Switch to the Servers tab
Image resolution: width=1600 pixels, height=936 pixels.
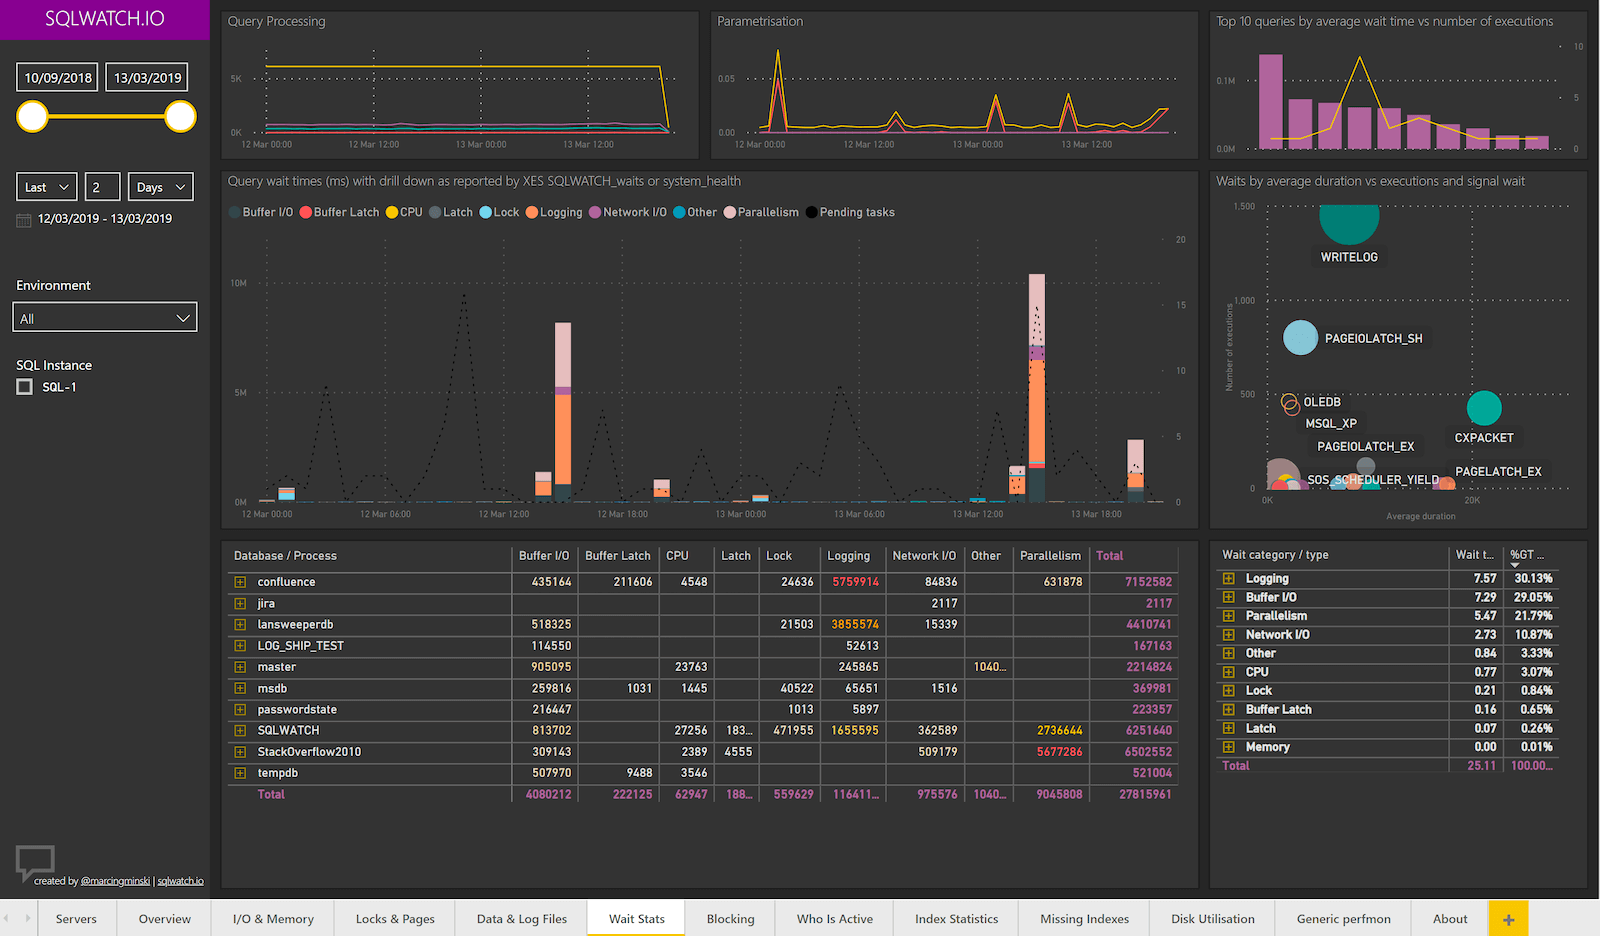point(77,919)
